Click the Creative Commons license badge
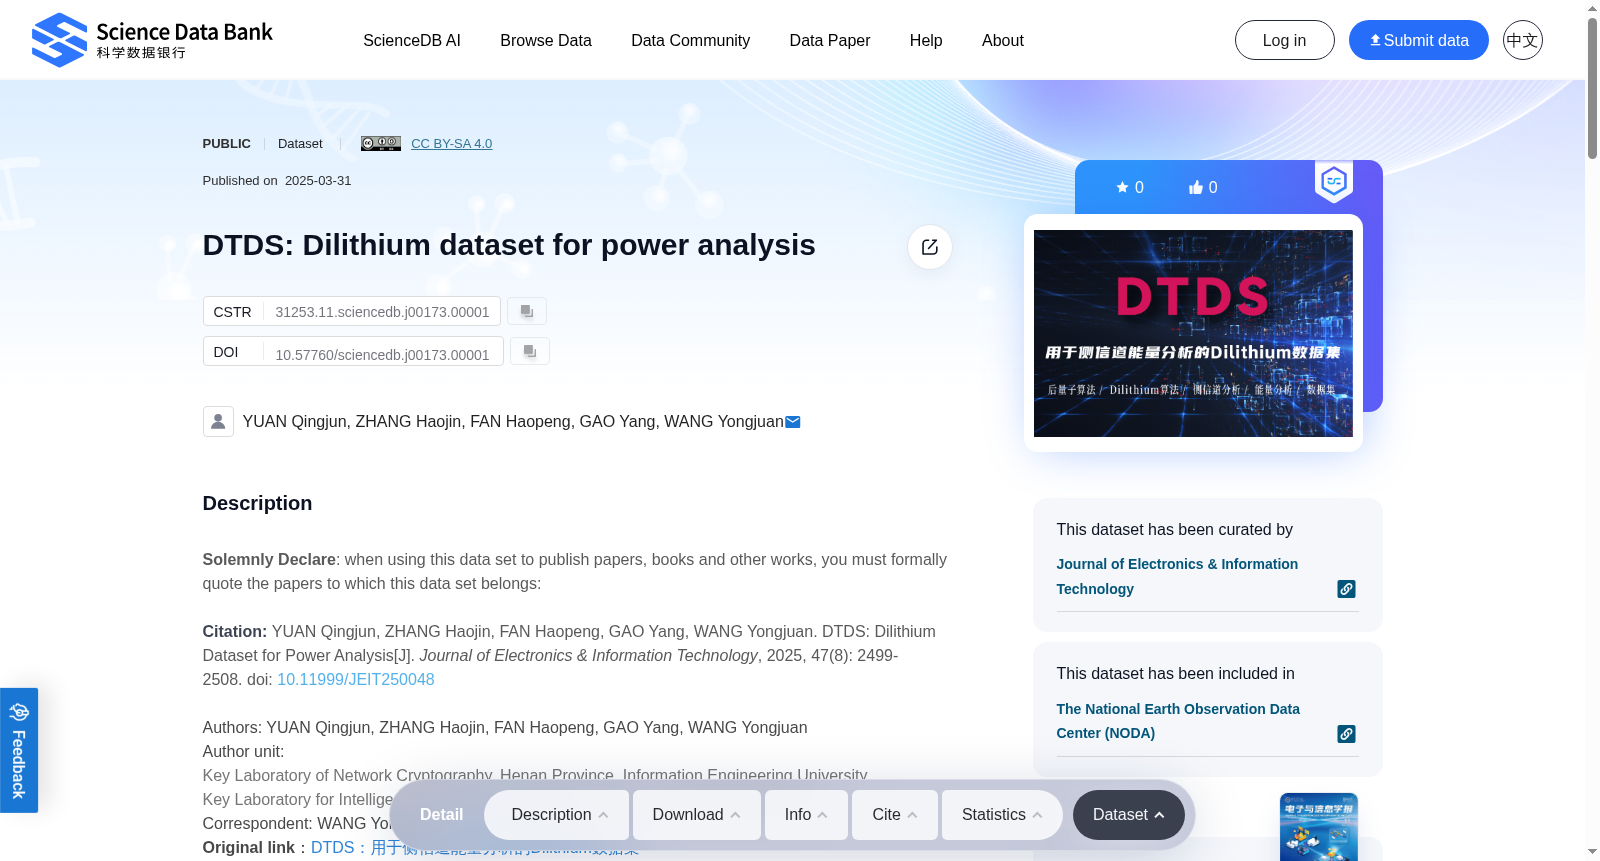The image size is (1600, 861). [381, 143]
